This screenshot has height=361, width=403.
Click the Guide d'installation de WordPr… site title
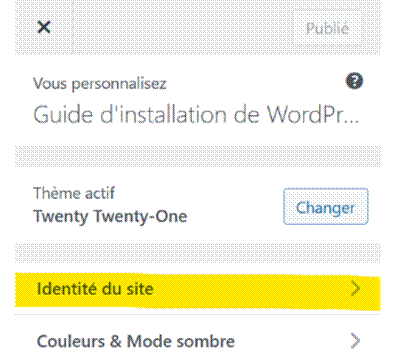click(196, 115)
